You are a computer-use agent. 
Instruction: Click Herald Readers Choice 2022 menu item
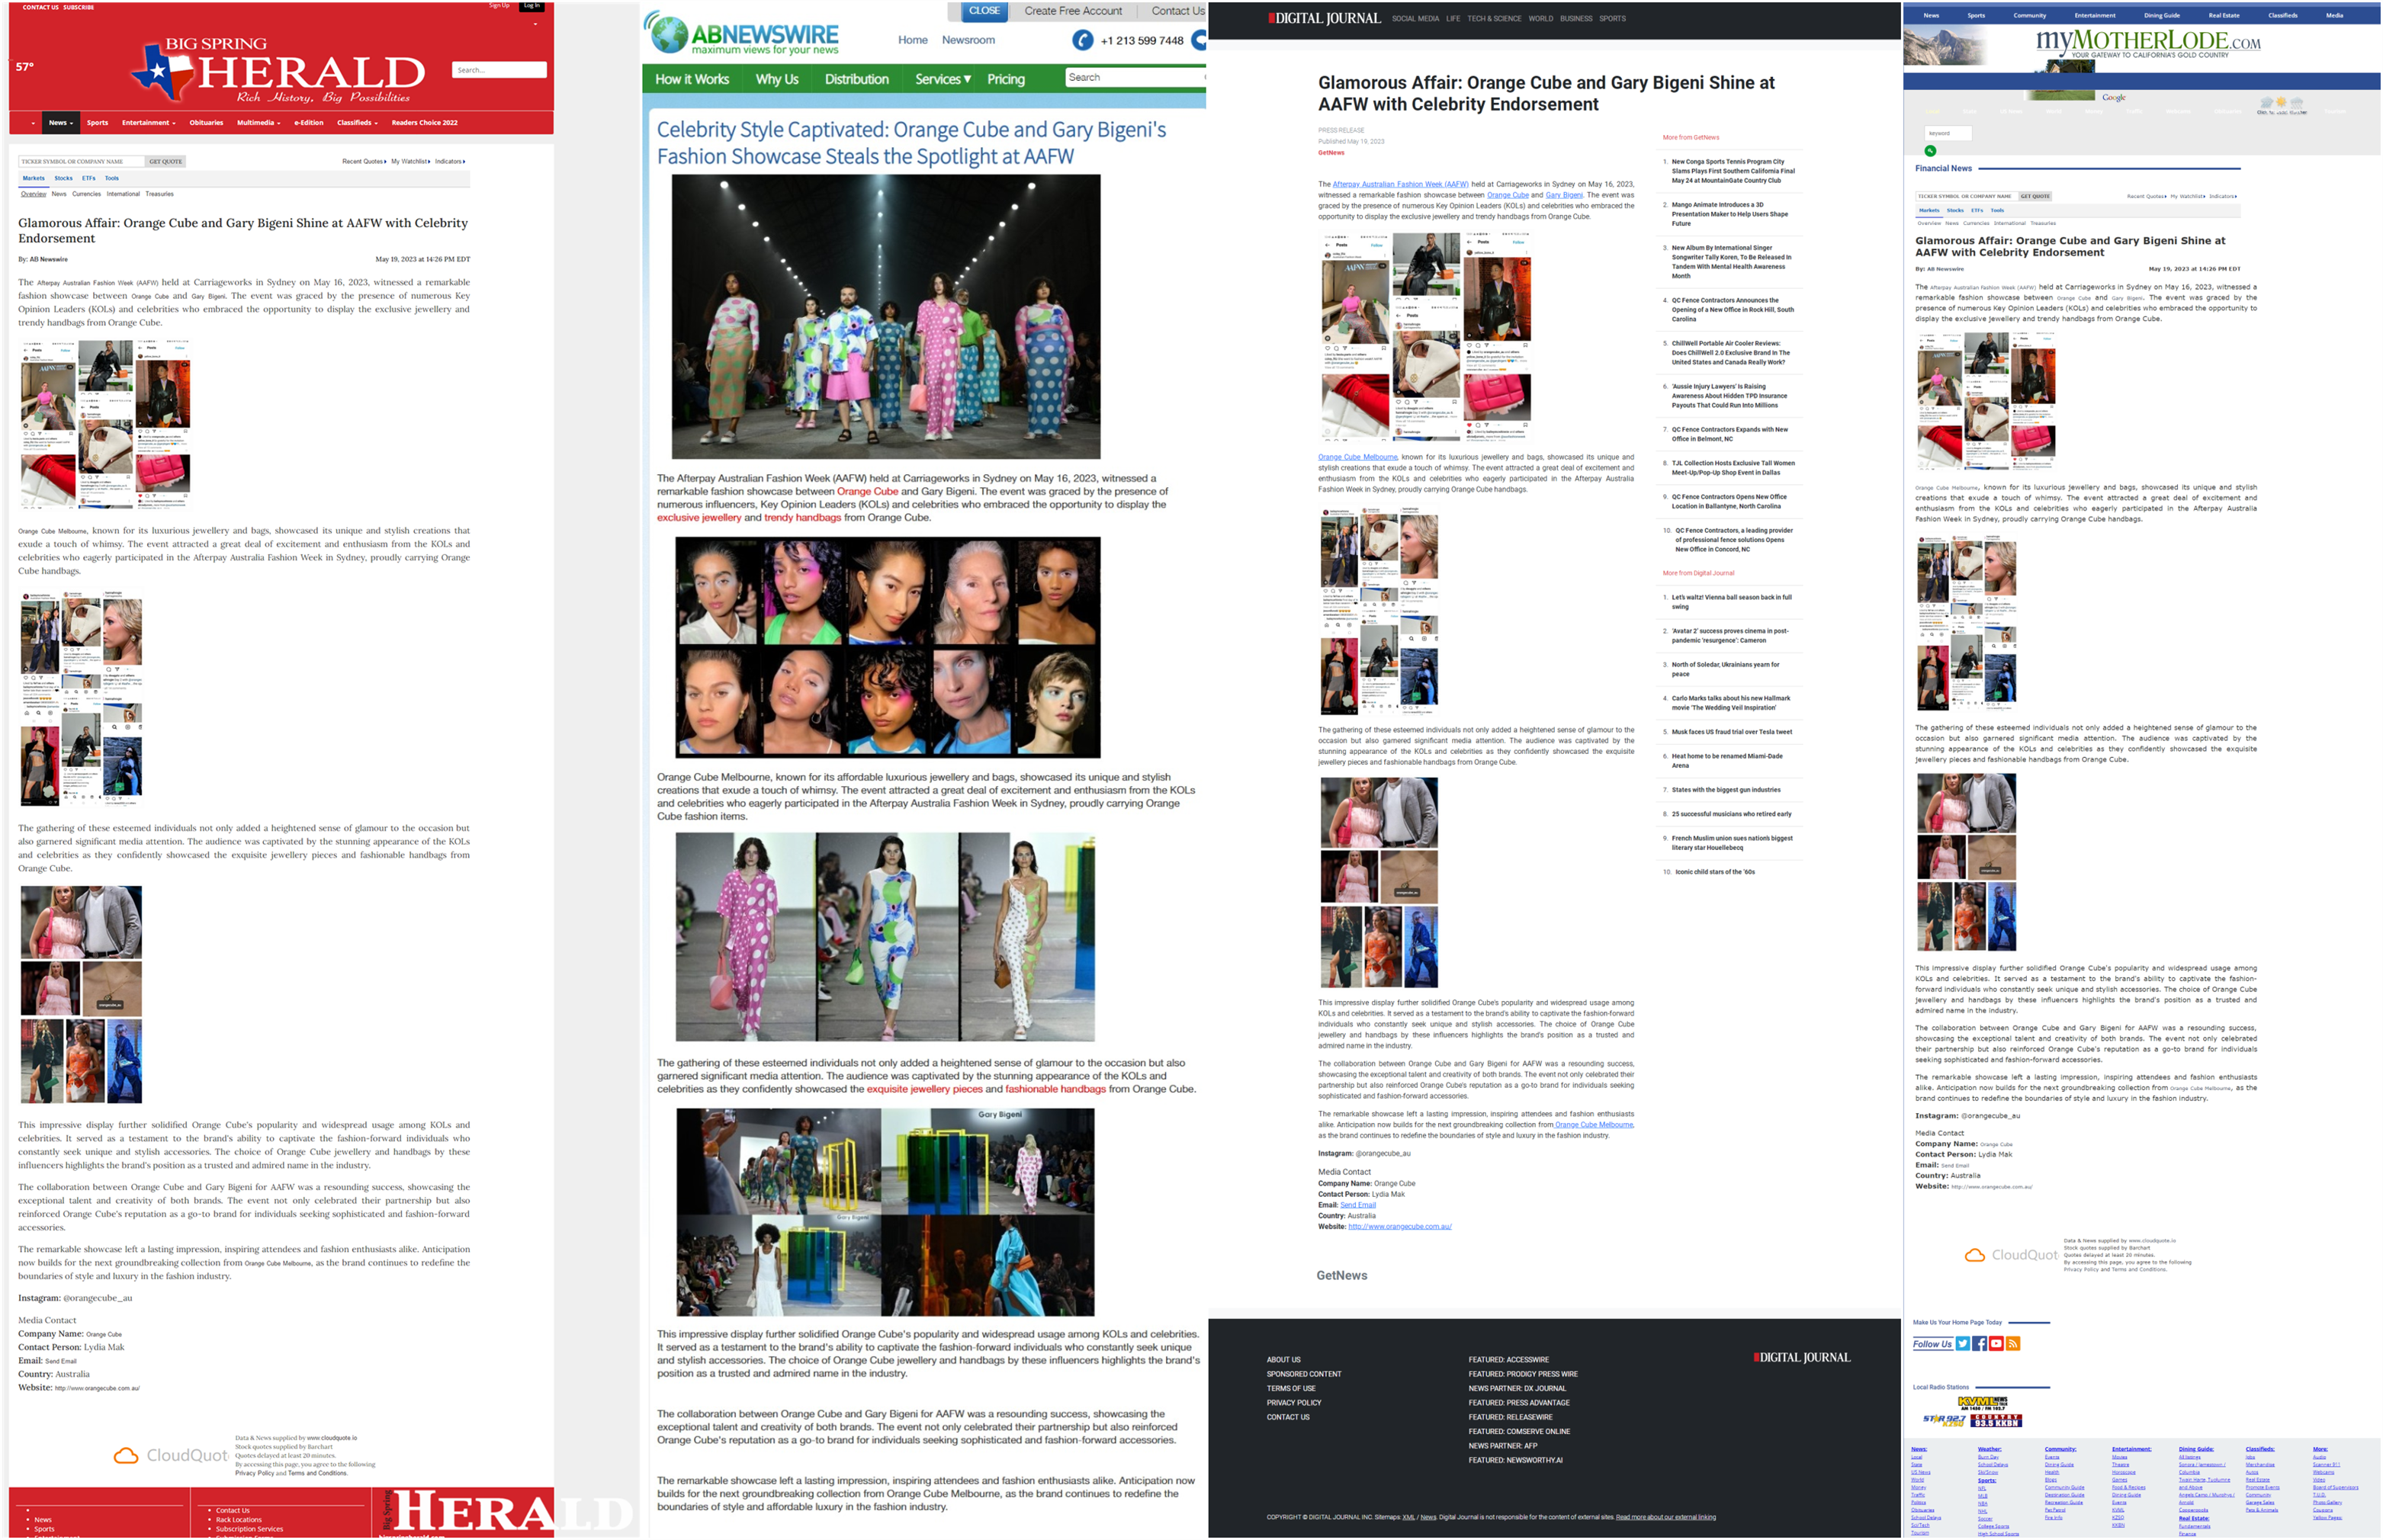pos(424,123)
